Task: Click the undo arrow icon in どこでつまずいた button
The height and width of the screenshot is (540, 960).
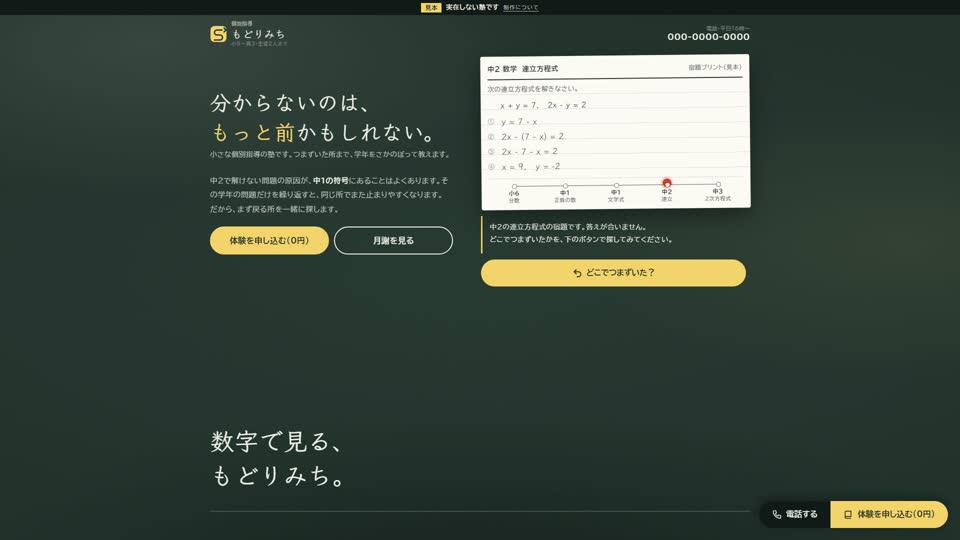Action: point(577,273)
